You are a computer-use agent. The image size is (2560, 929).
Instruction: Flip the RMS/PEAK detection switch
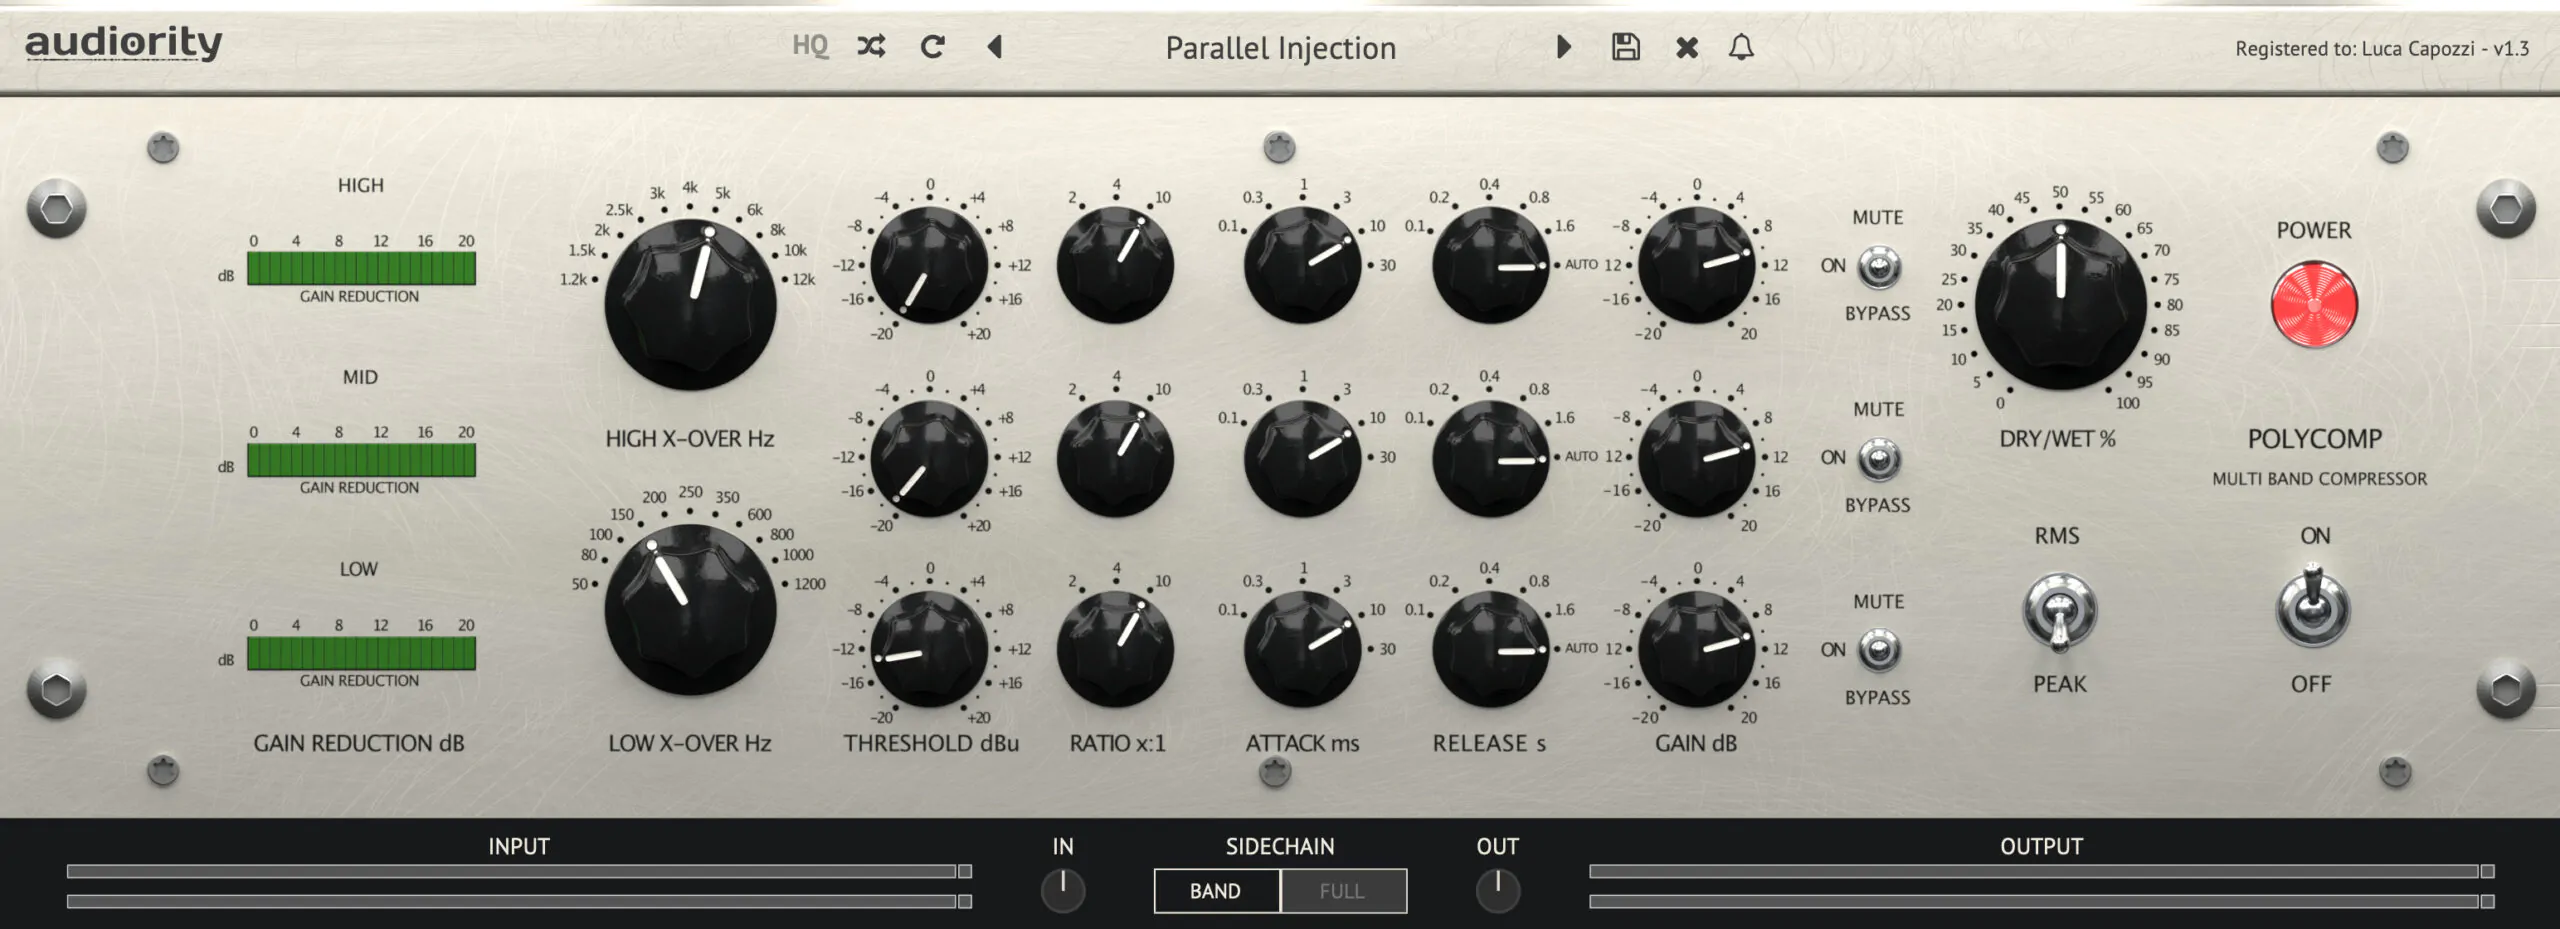[2059, 611]
